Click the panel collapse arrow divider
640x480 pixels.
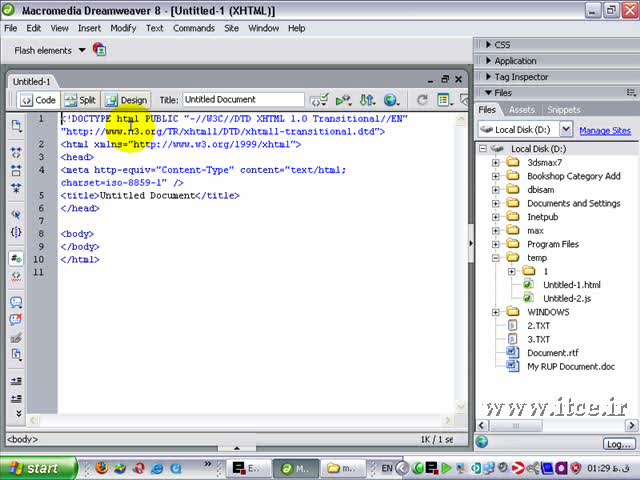pyautogui.click(x=471, y=243)
